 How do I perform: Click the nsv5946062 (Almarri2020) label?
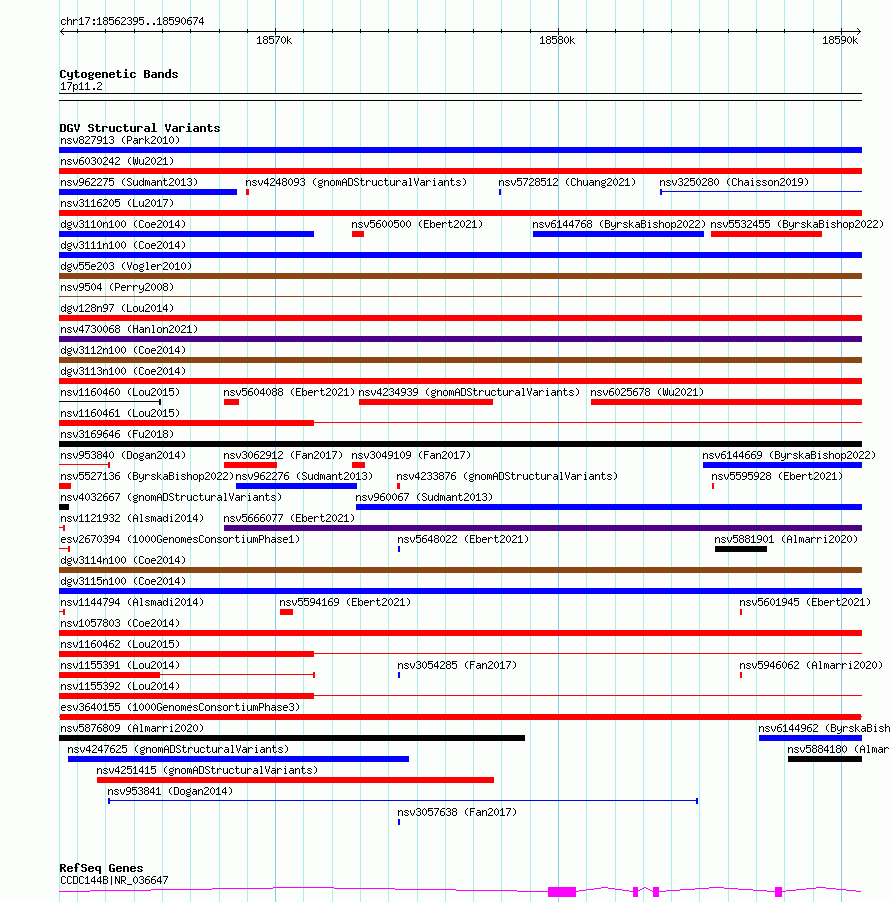pyautogui.click(x=811, y=665)
